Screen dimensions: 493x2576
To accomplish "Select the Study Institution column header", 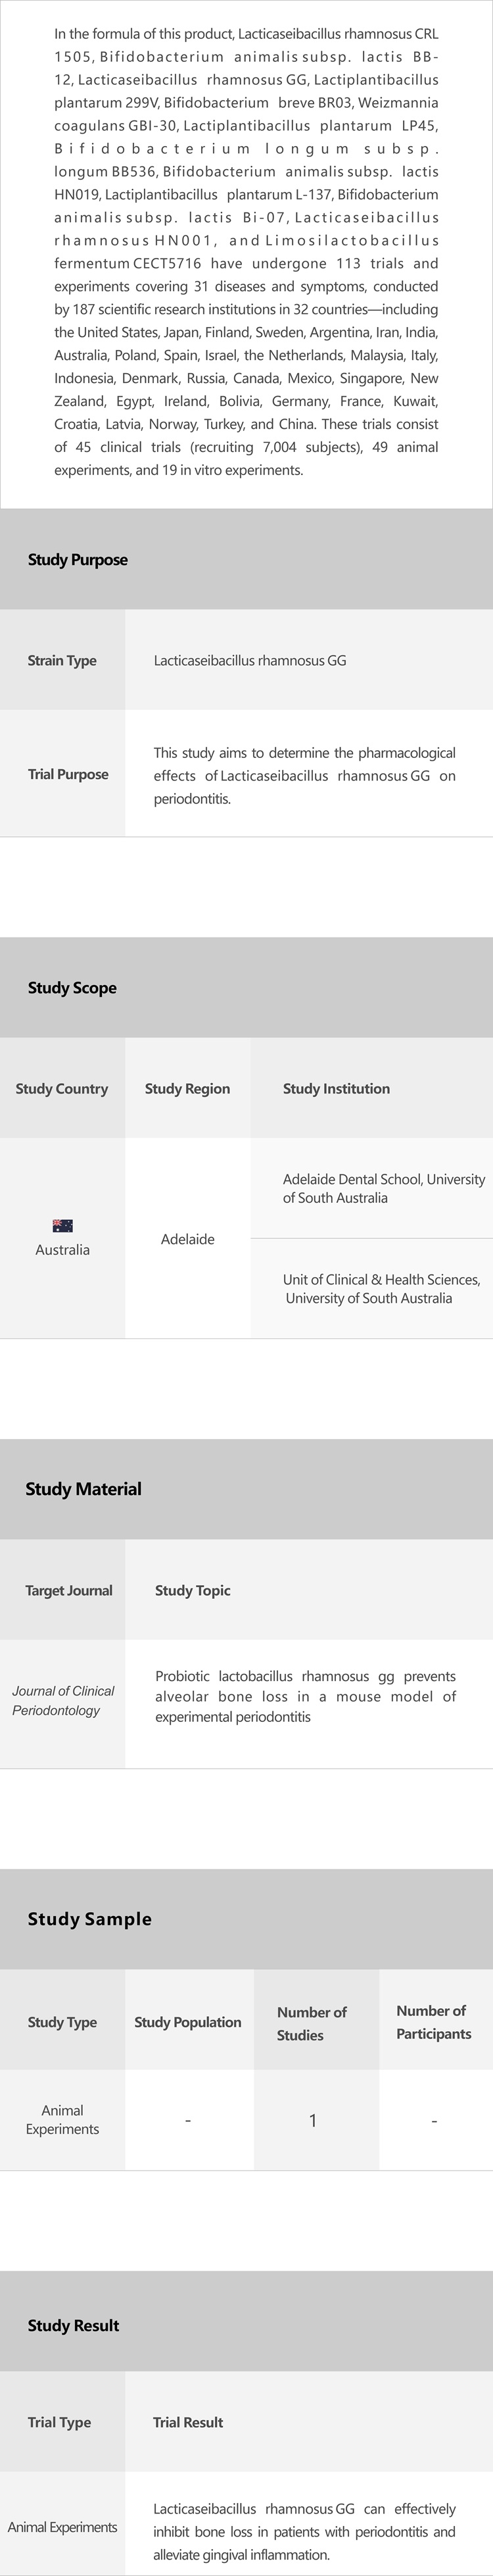I will (336, 1089).
